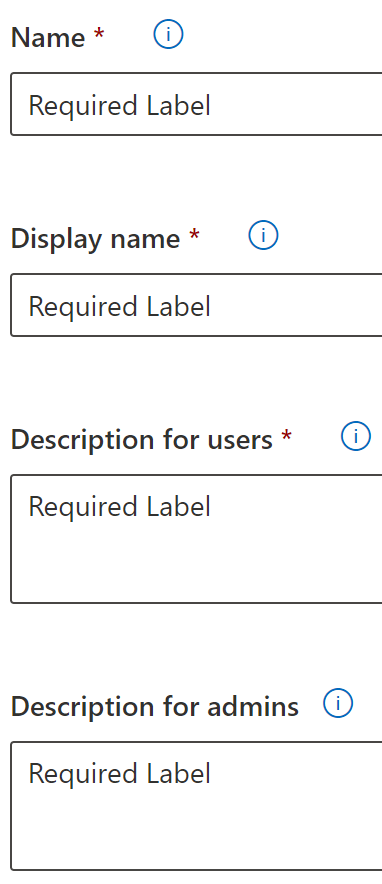Open the Display name info tooltip icon
The height and width of the screenshot is (884, 382).
(263, 235)
